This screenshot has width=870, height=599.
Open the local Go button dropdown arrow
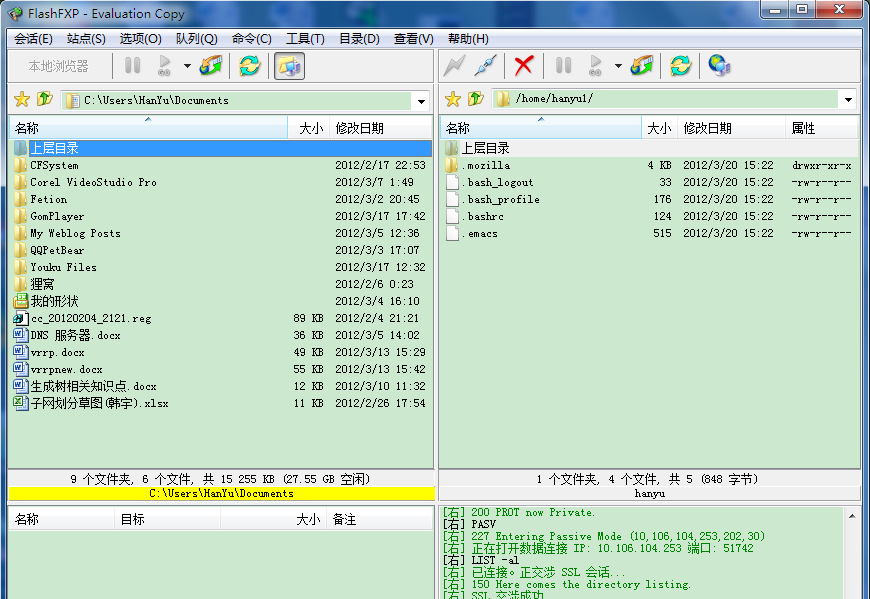tap(188, 66)
